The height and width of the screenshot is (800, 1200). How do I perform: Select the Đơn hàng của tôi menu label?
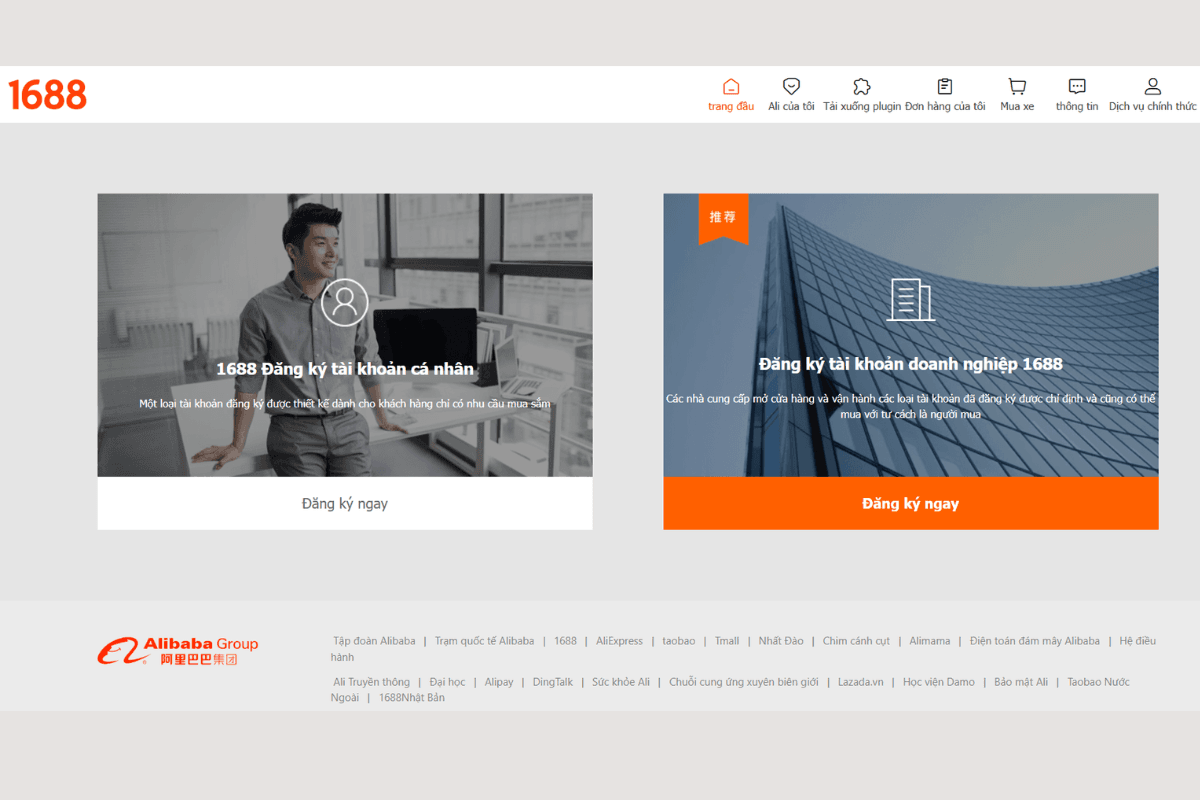point(945,107)
